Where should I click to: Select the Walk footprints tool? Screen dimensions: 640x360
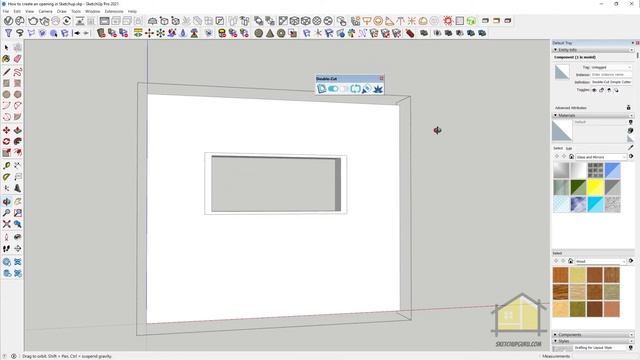(7, 248)
